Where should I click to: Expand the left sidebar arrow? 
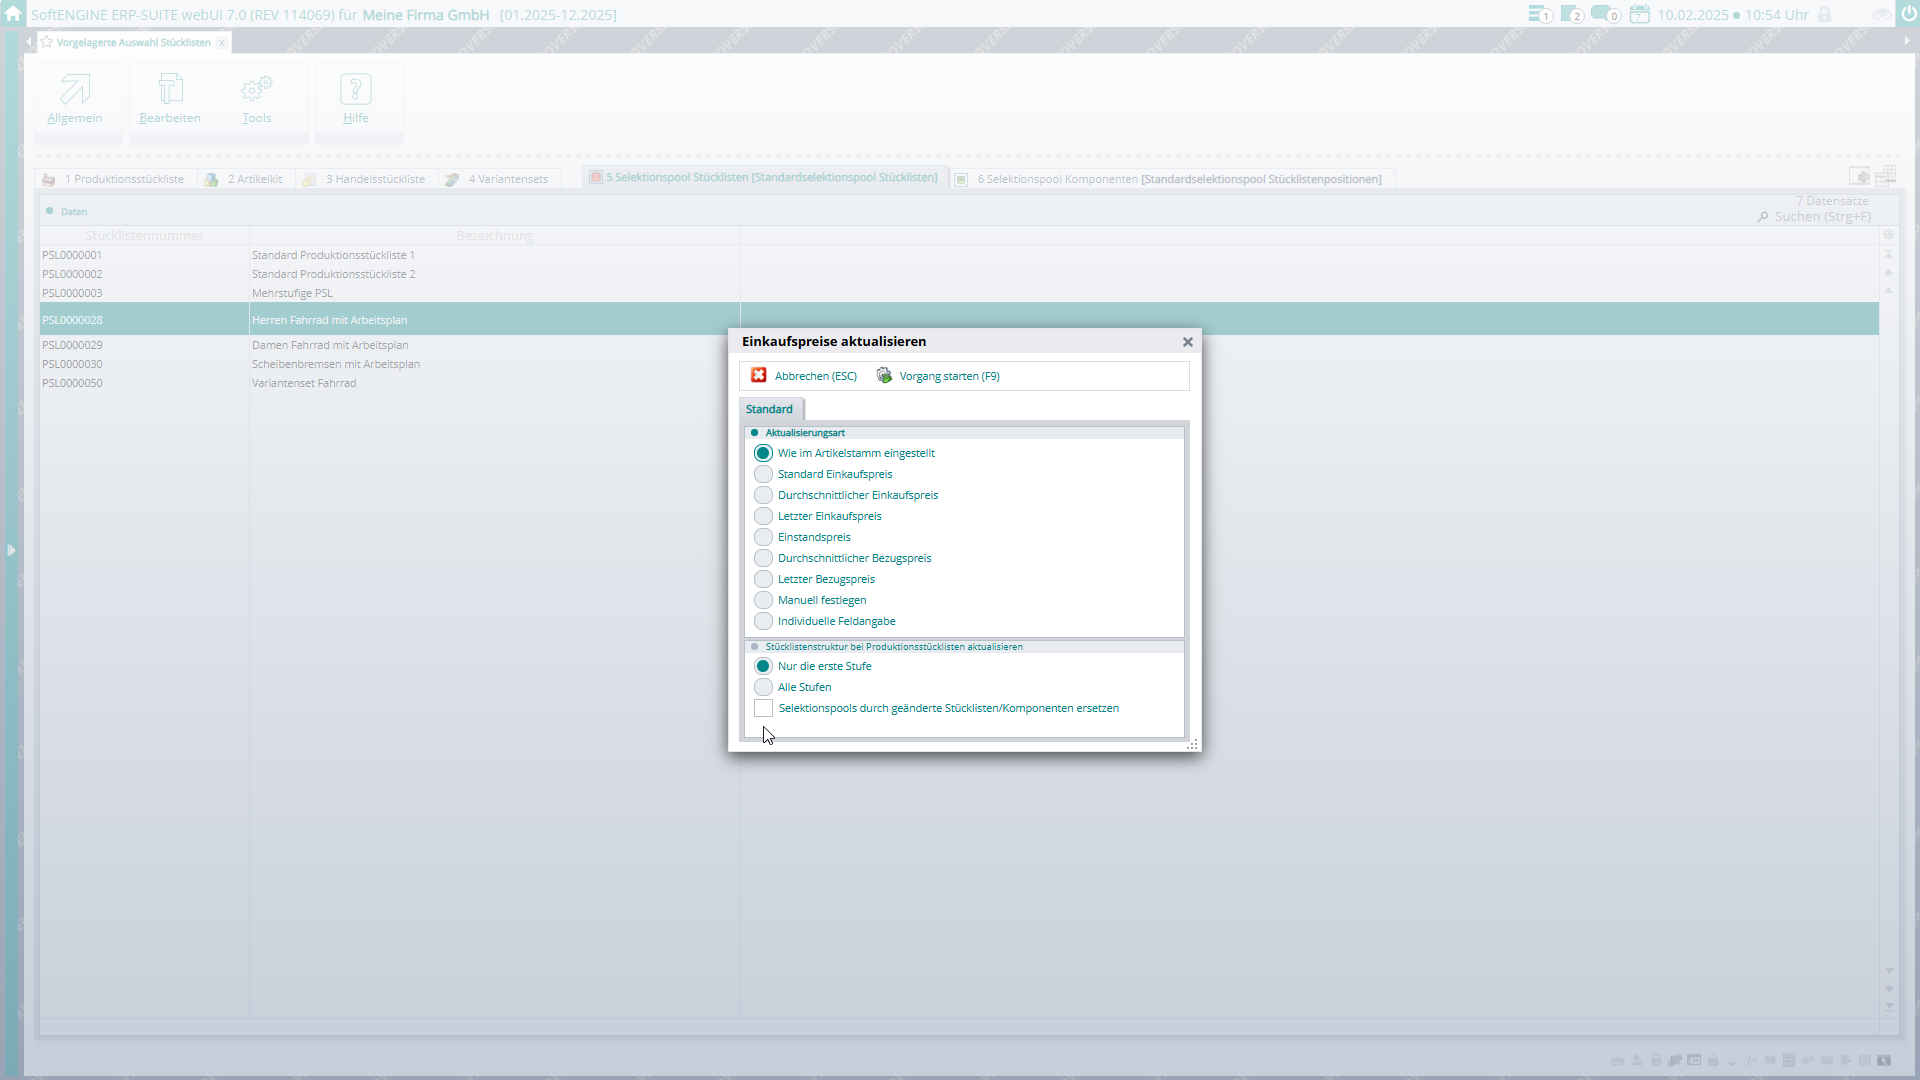[x=11, y=550]
